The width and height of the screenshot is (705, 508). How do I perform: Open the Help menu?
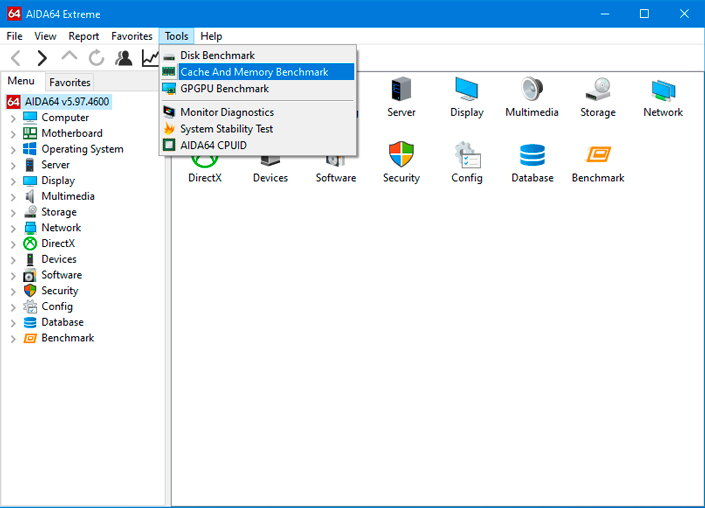point(211,36)
